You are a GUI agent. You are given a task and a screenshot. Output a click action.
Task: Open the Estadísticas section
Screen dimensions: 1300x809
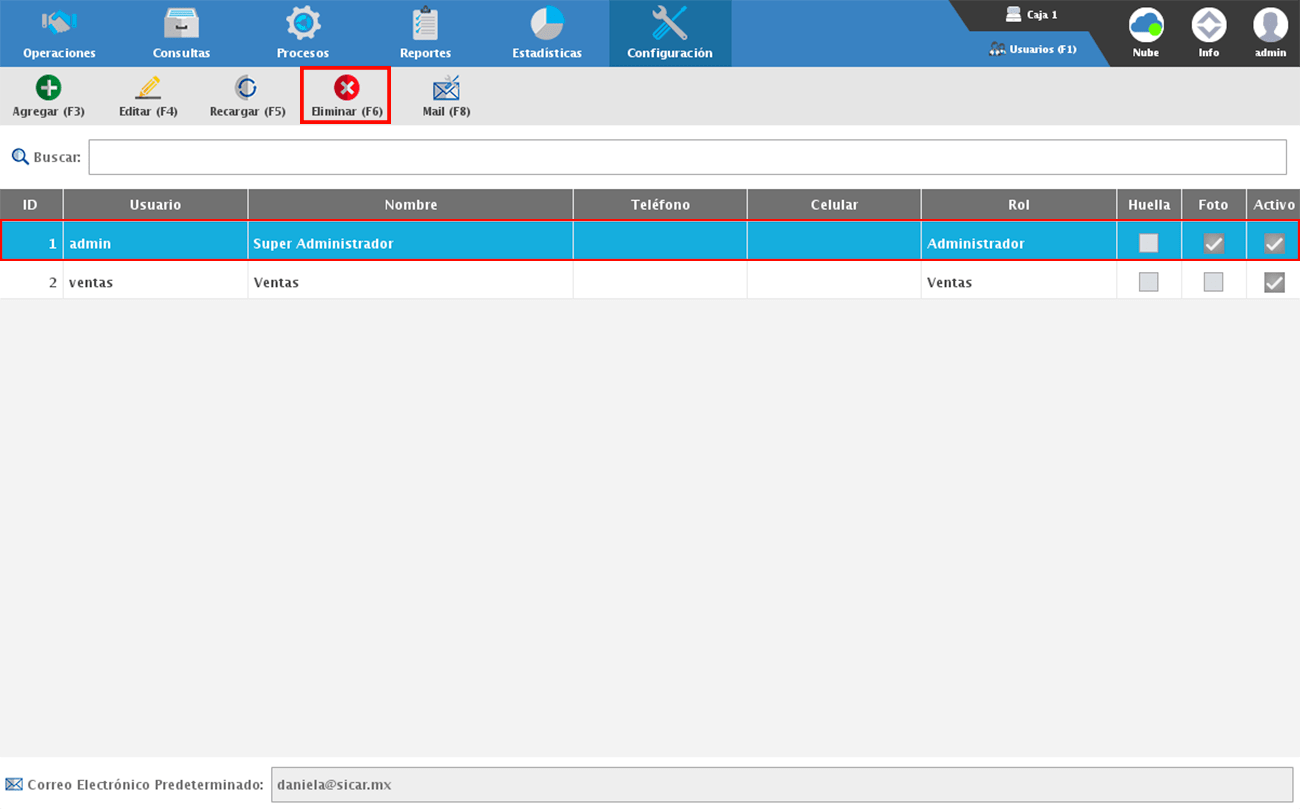(x=547, y=34)
